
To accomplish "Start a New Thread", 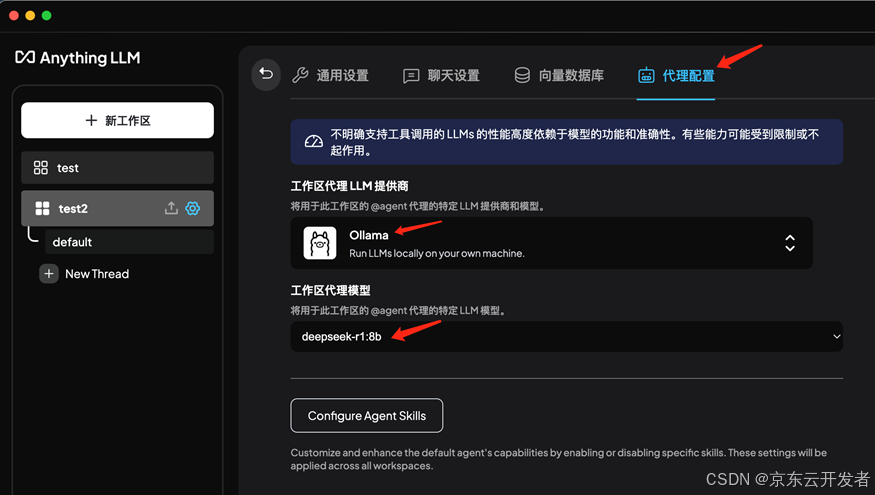I will click(x=84, y=274).
